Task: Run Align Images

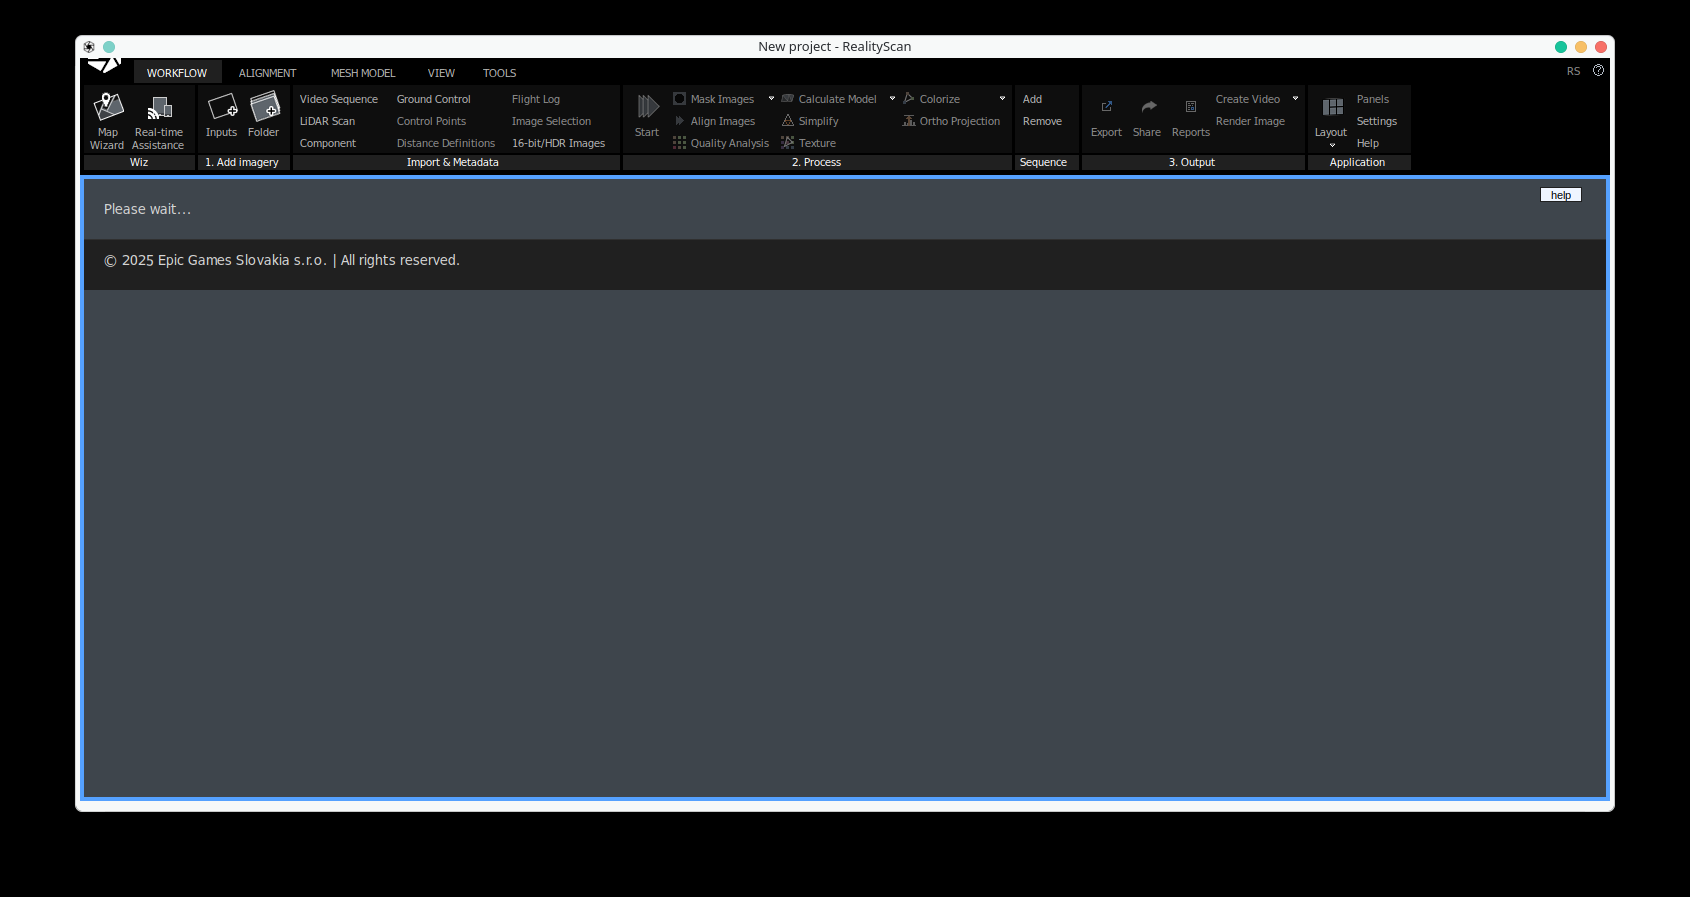Action: (x=714, y=121)
